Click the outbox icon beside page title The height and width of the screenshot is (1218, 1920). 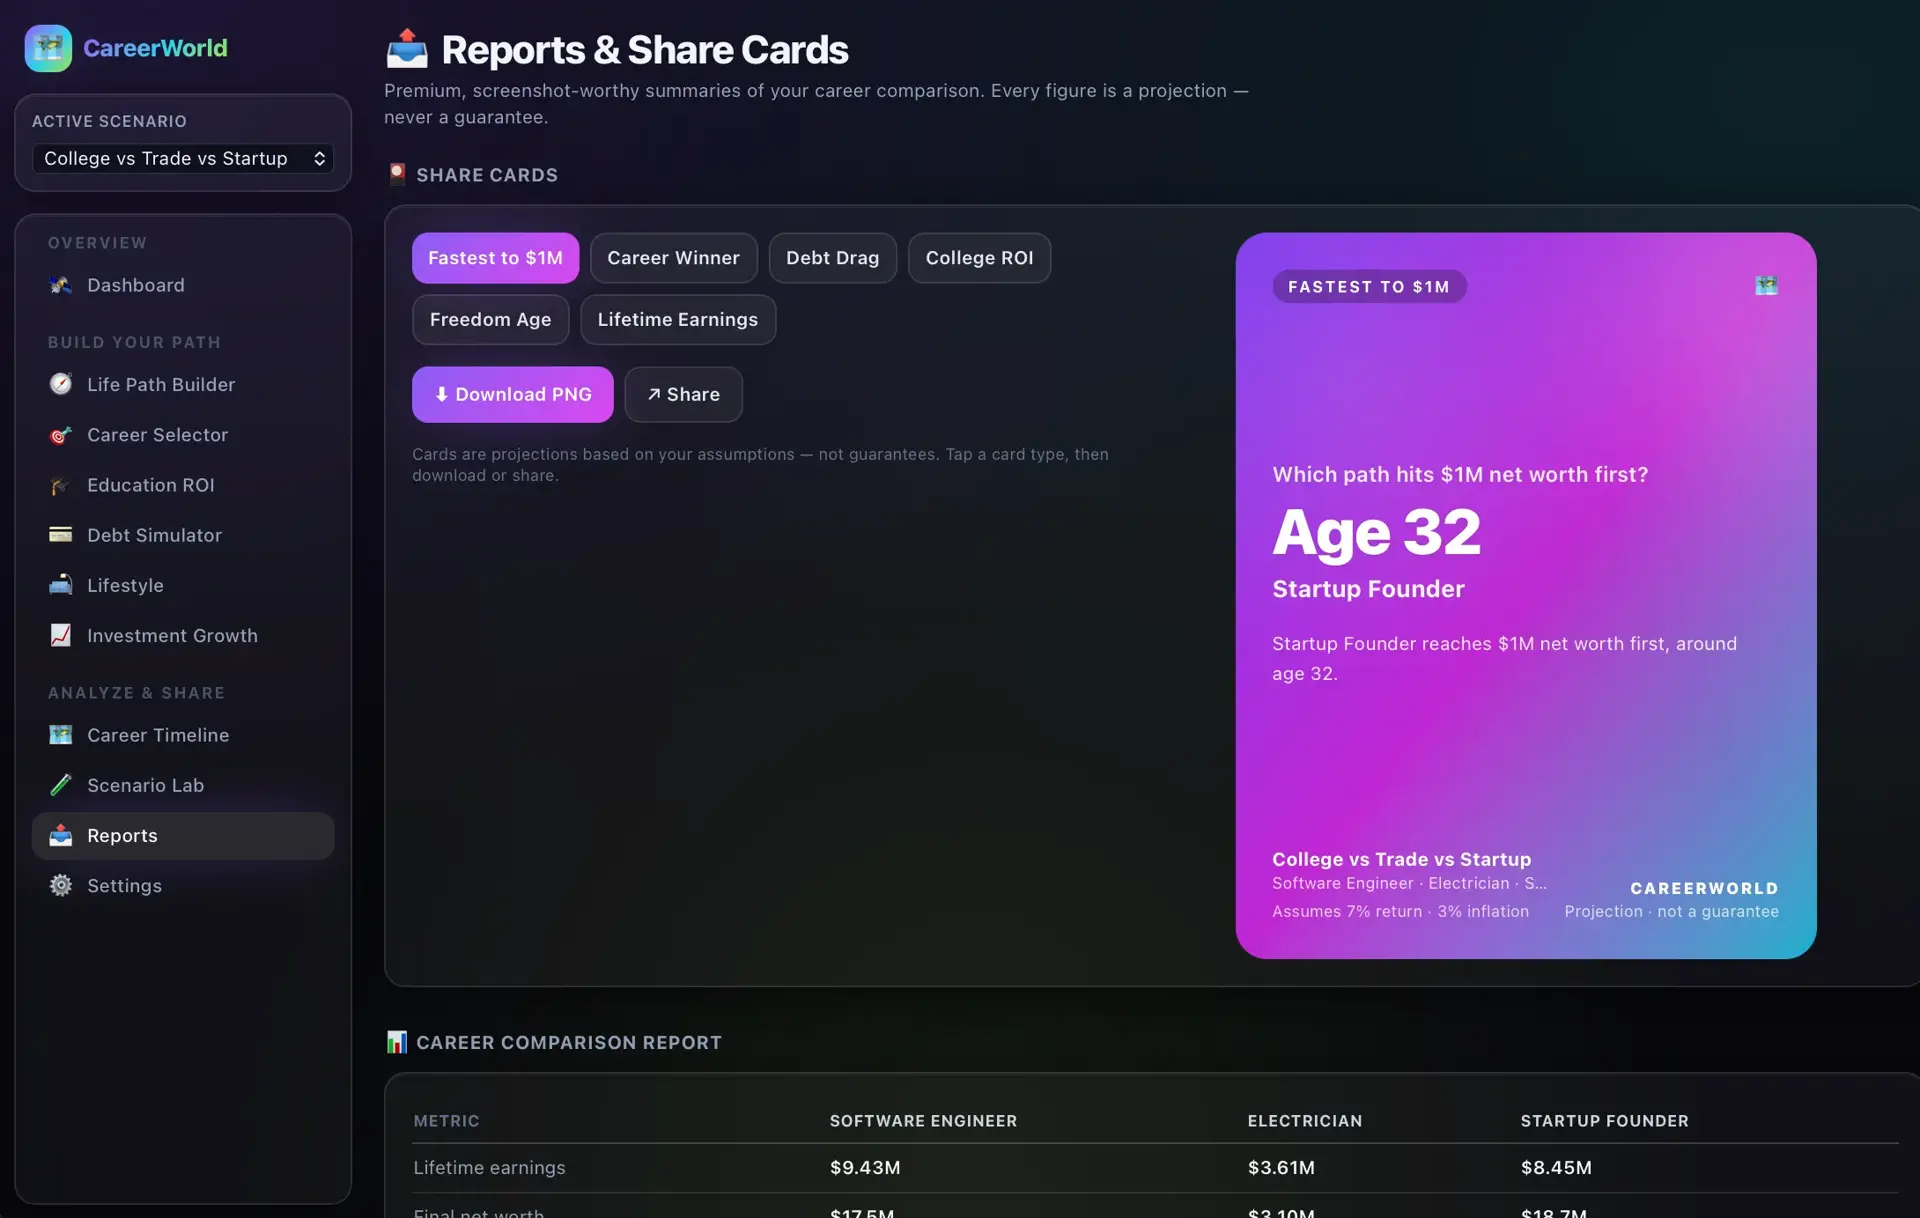coord(407,49)
